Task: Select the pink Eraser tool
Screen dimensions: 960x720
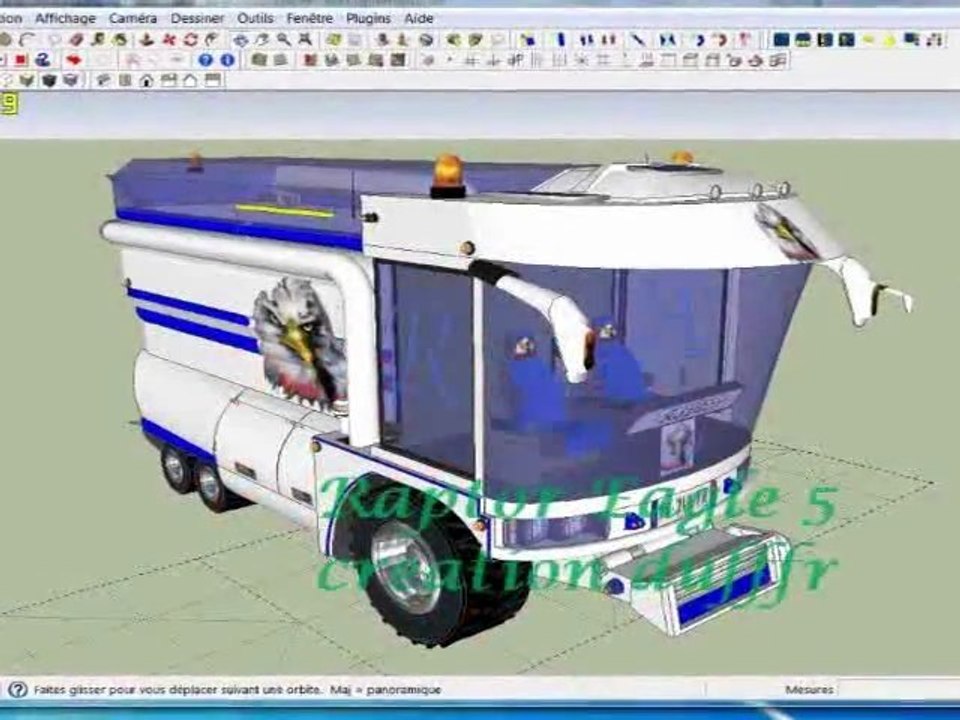Action: [x=76, y=40]
